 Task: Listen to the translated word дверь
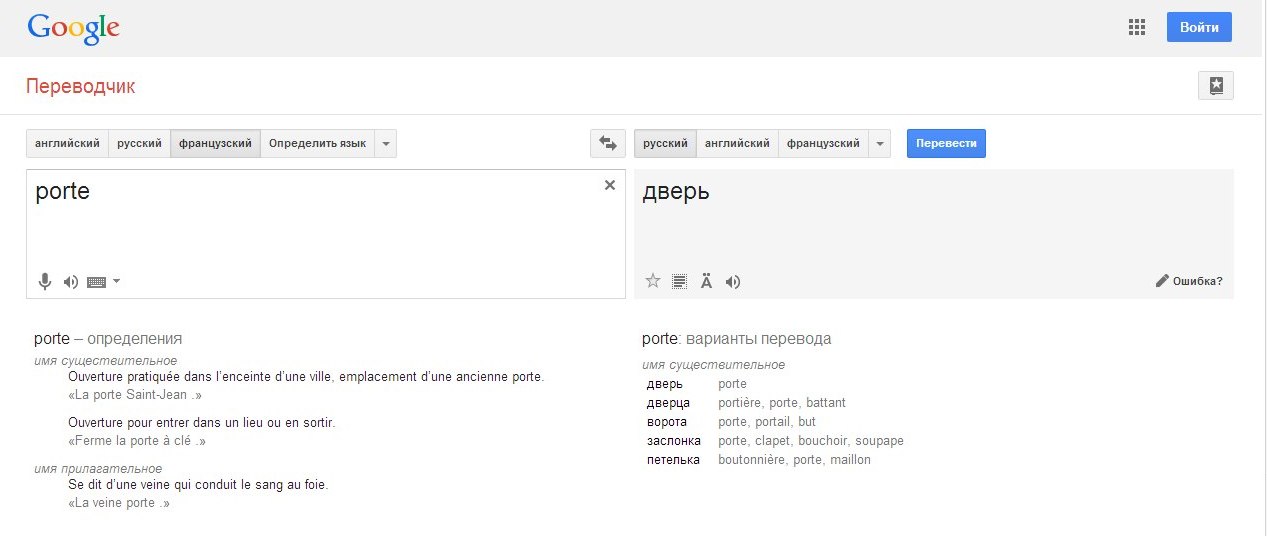(x=733, y=282)
